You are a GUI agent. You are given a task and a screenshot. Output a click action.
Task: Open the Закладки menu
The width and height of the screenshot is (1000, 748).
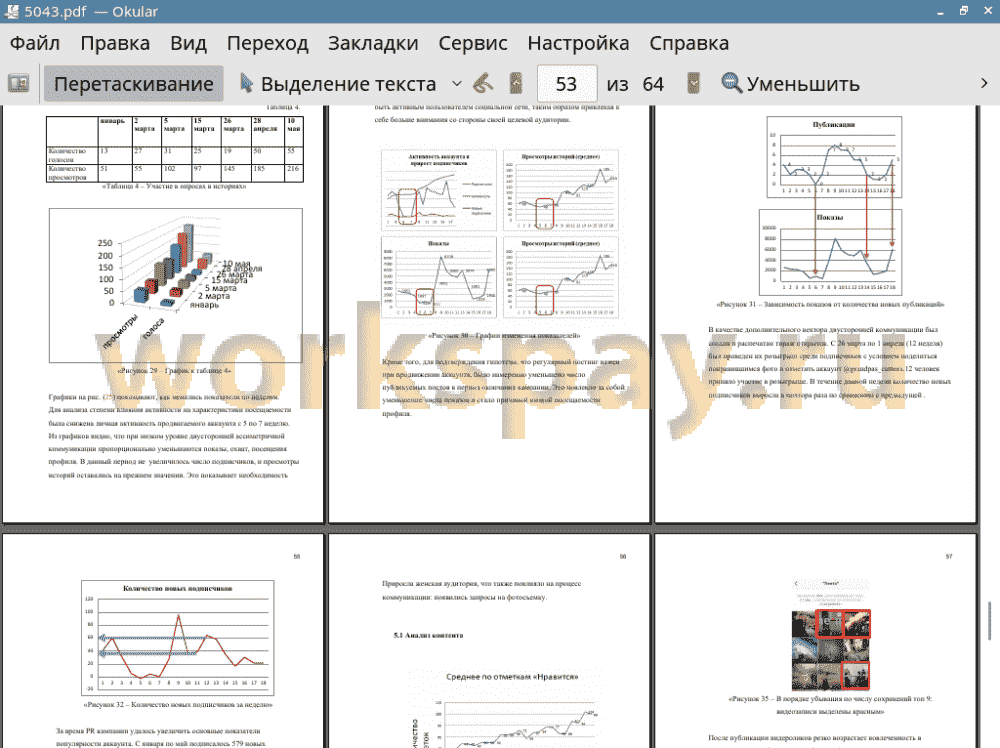point(373,43)
